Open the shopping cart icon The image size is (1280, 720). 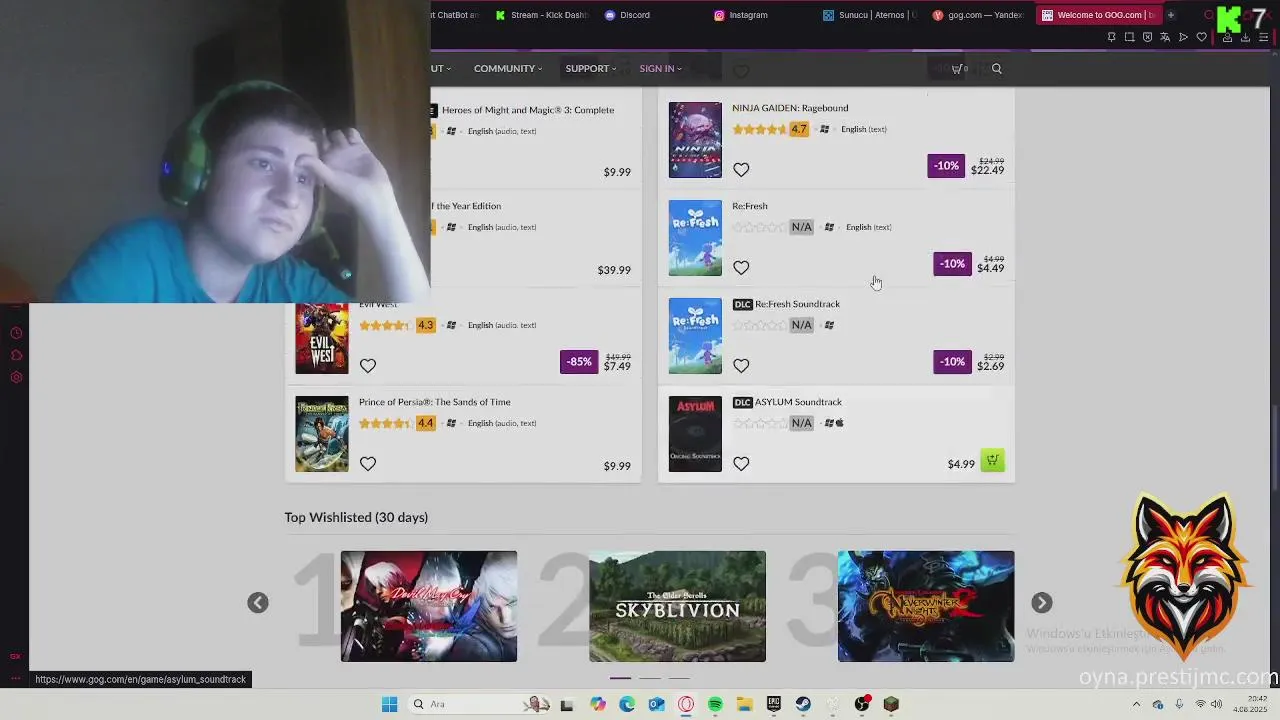tap(959, 69)
